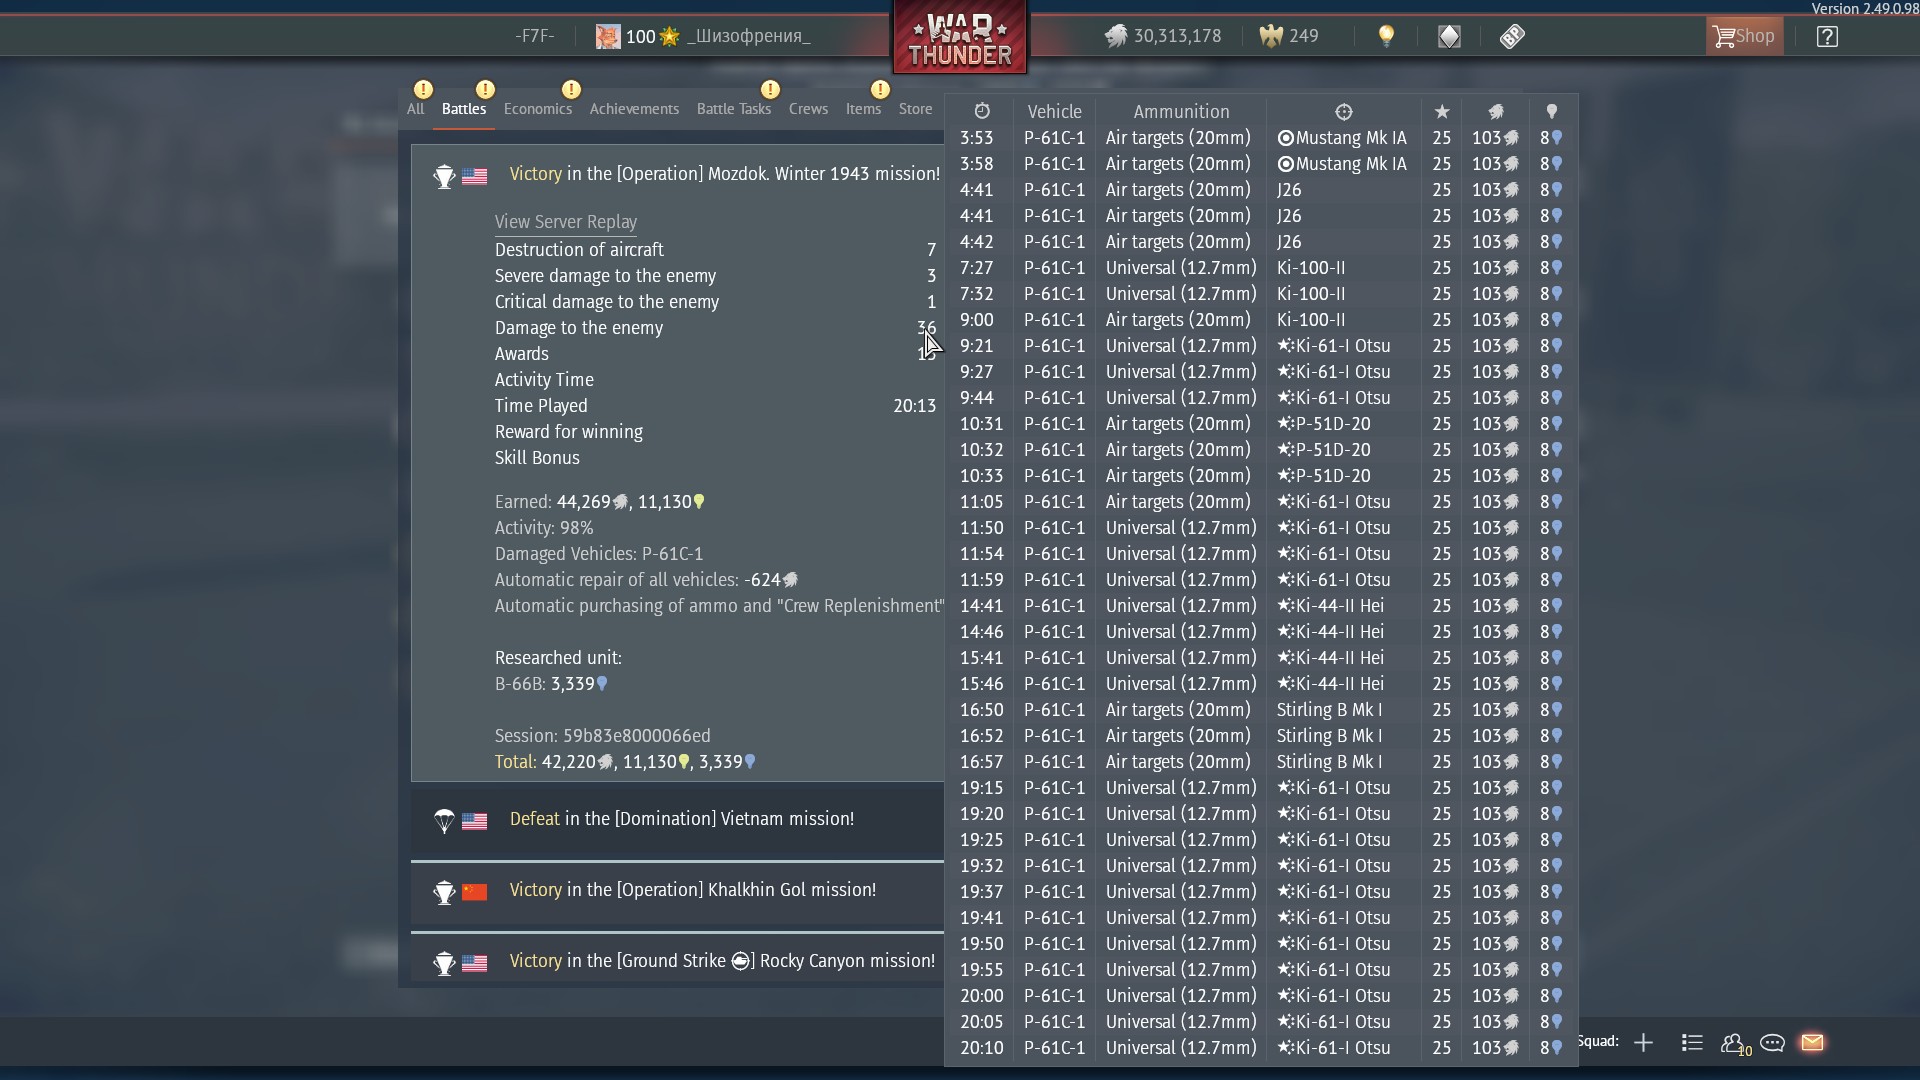Click the squad list icon
This screenshot has height=1080, width=1920.
1692,1043
